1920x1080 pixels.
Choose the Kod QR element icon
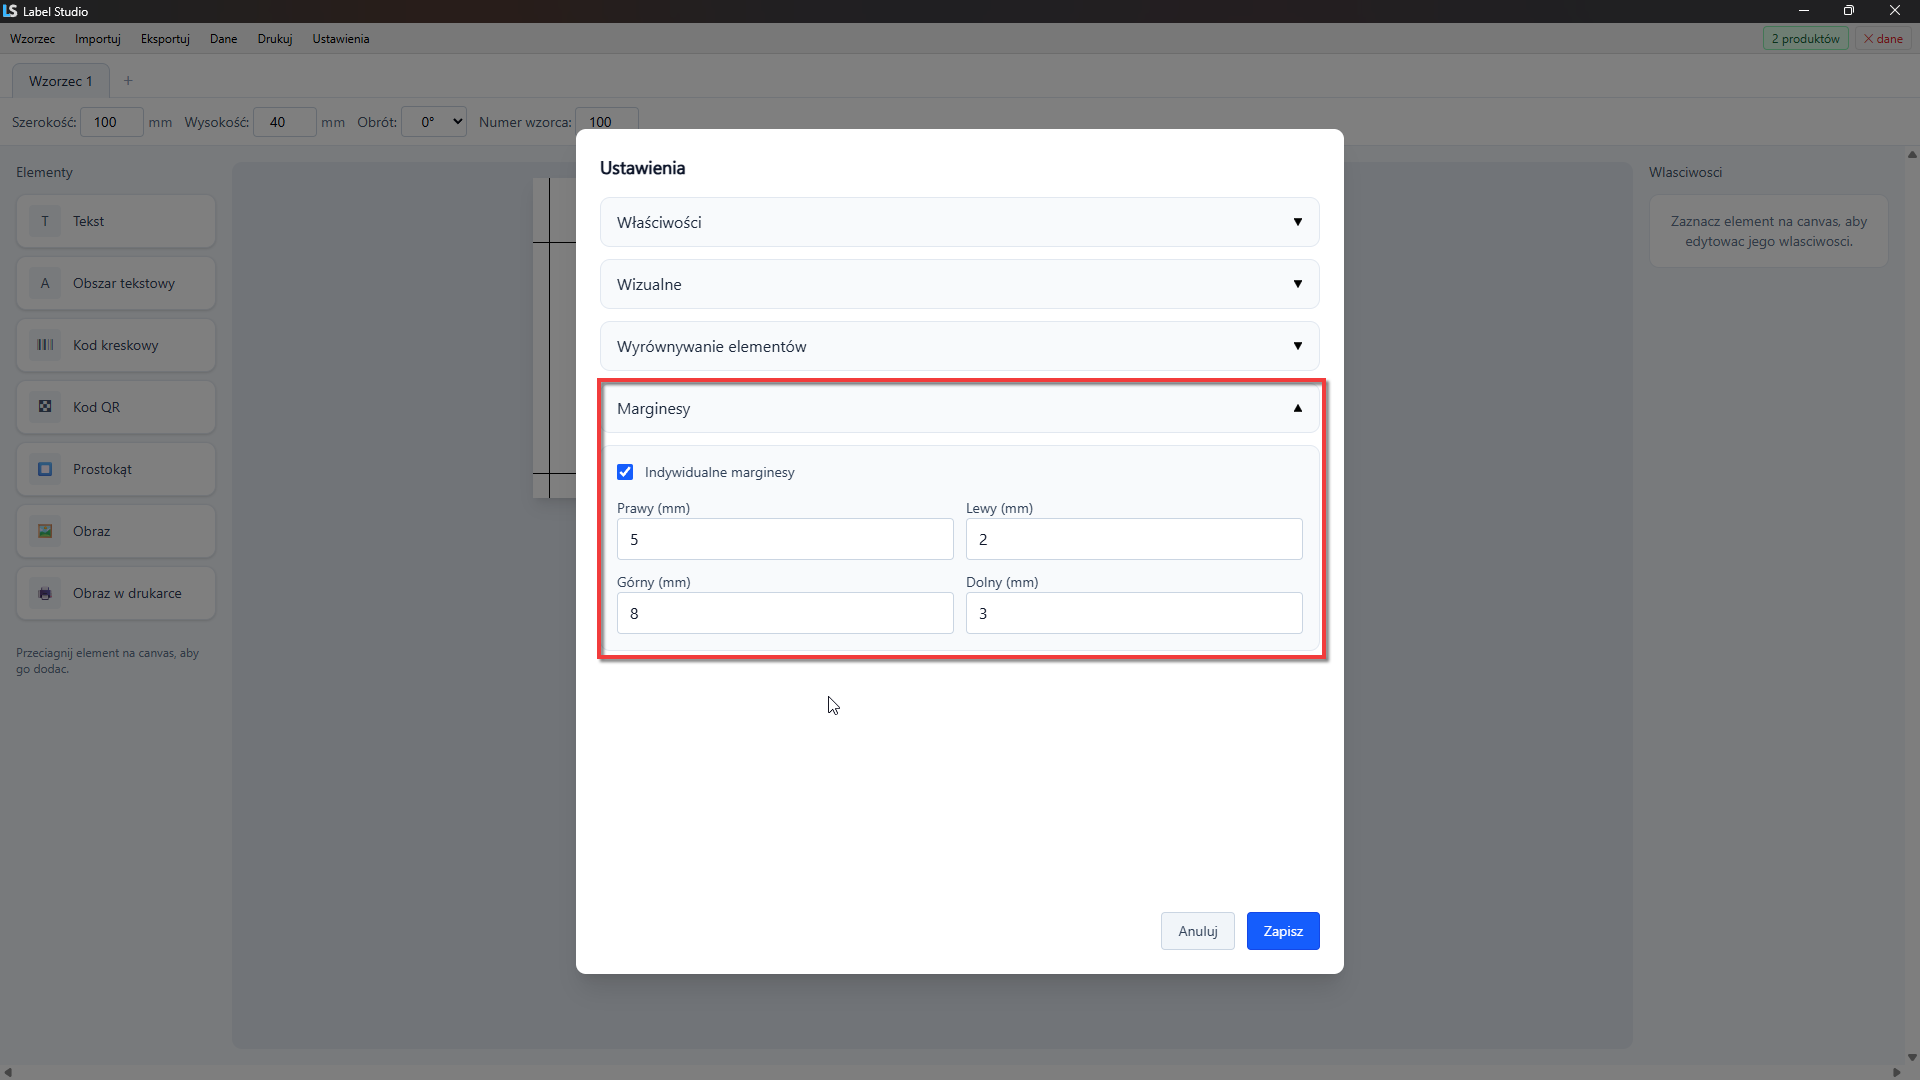tap(45, 407)
